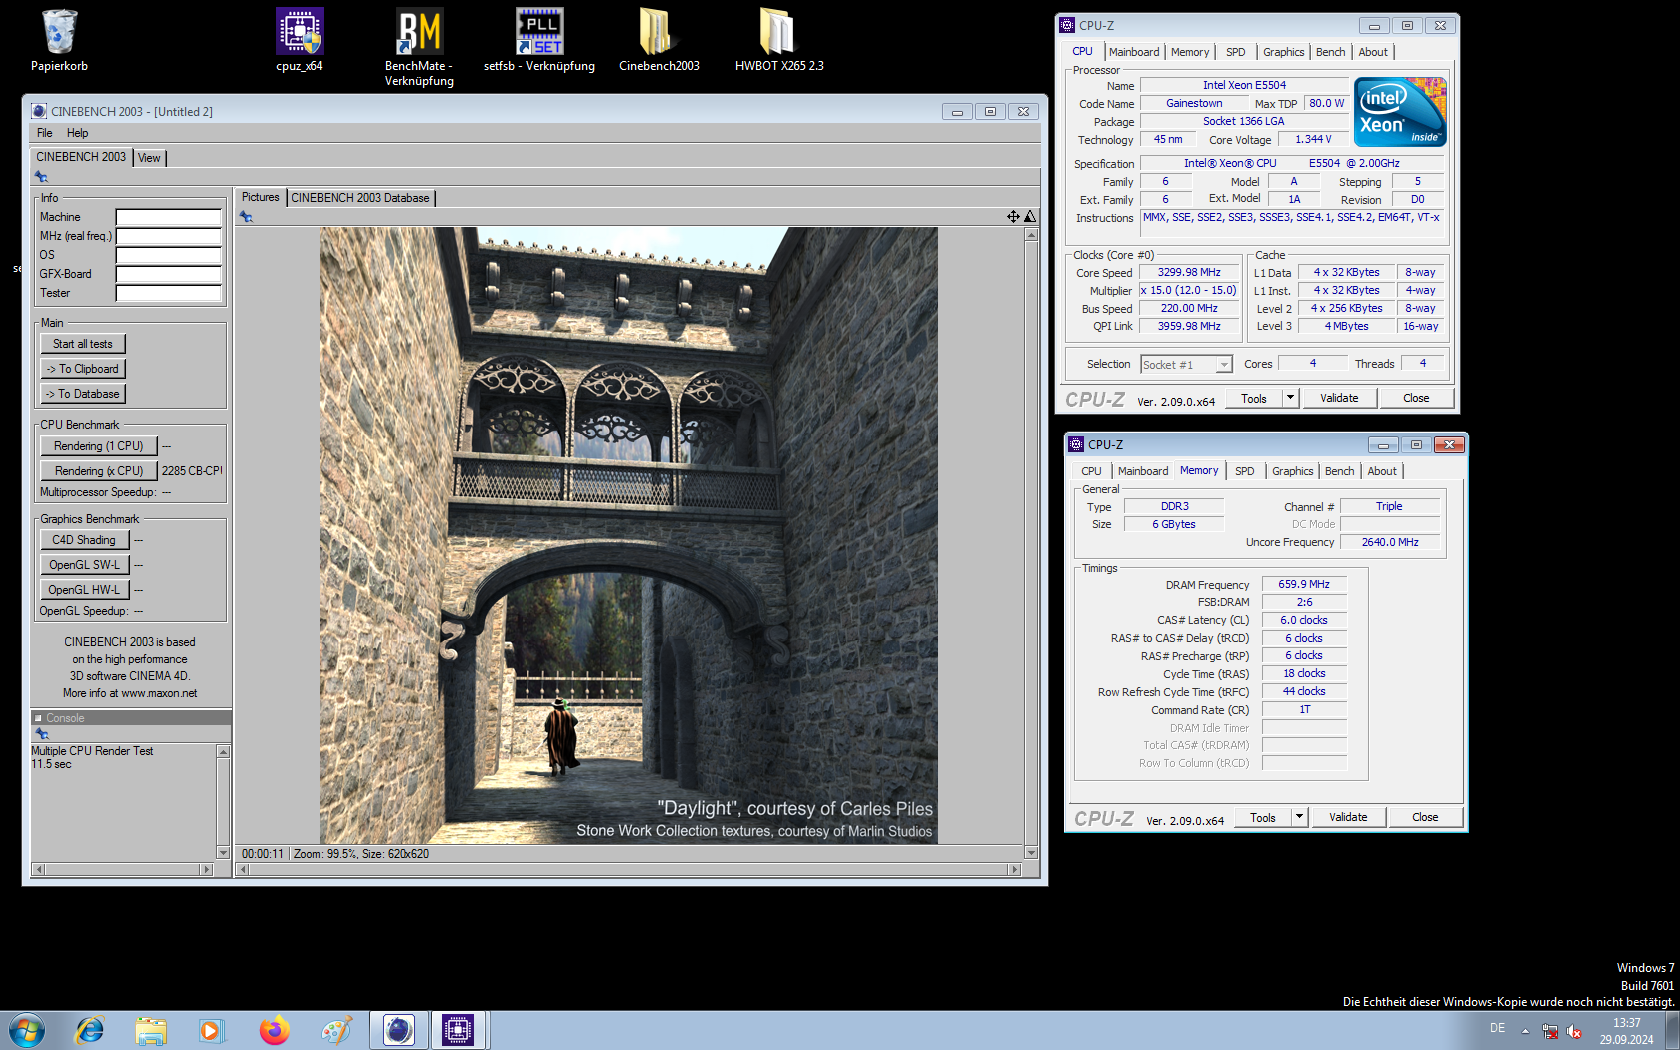Click the pin icon under Pictures tab

[246, 217]
